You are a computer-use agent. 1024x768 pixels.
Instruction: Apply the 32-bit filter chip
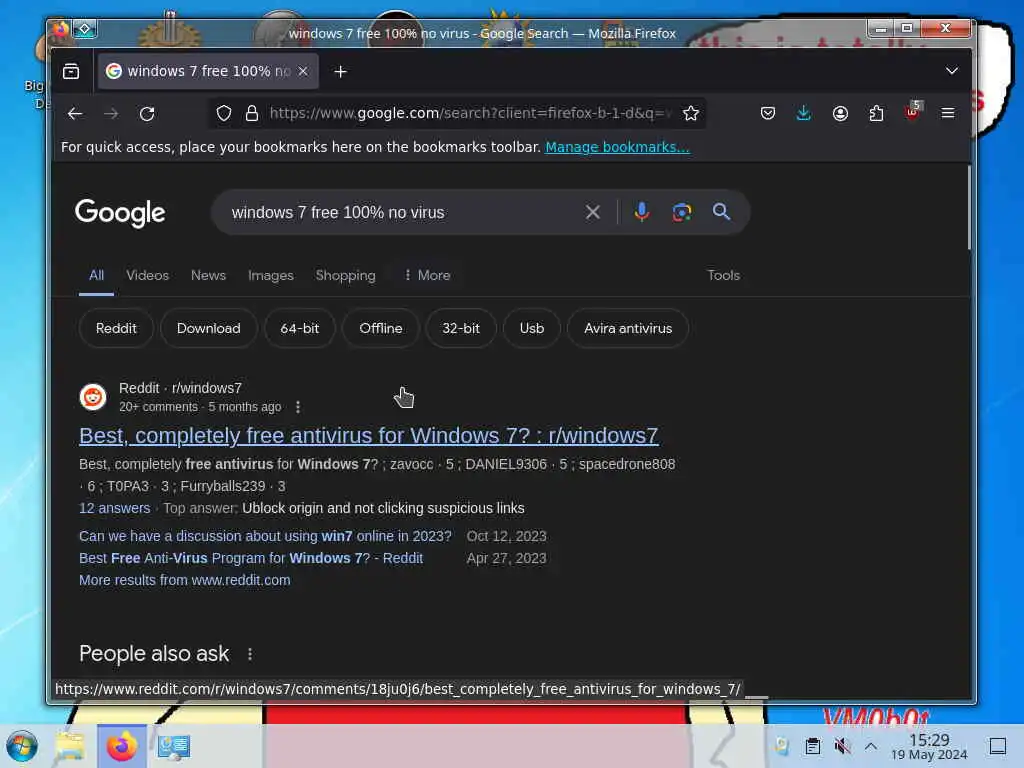click(461, 328)
